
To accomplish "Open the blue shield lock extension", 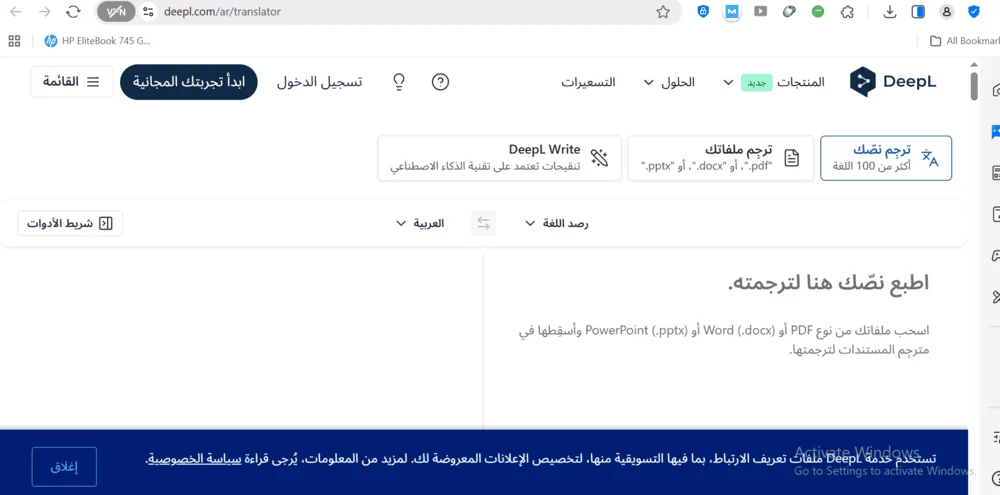I will click(703, 11).
